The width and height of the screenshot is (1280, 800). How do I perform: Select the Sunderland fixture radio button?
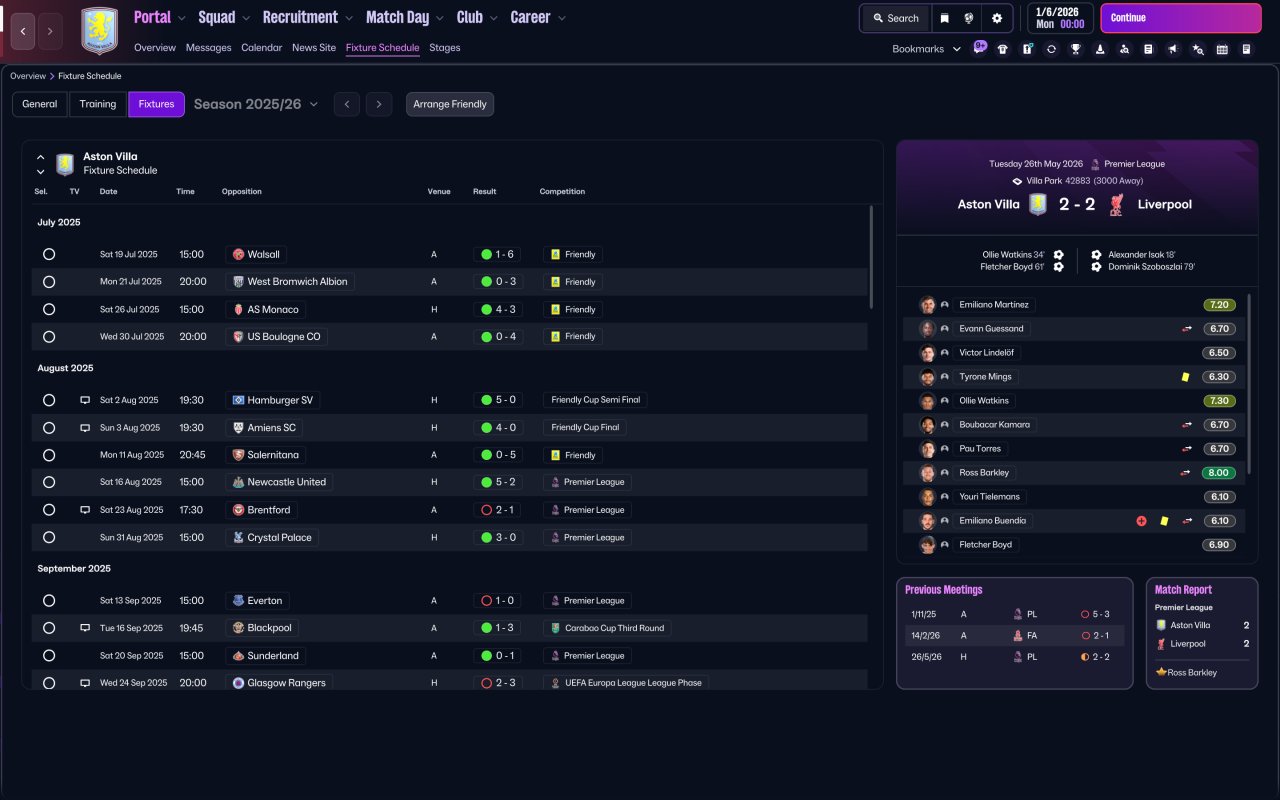pyautogui.click(x=49, y=656)
